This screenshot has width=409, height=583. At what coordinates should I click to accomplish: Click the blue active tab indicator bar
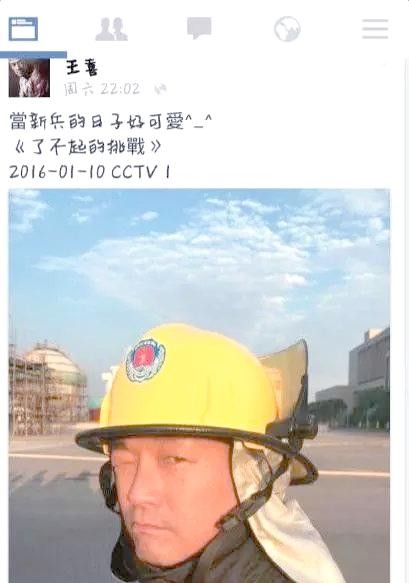33,55
